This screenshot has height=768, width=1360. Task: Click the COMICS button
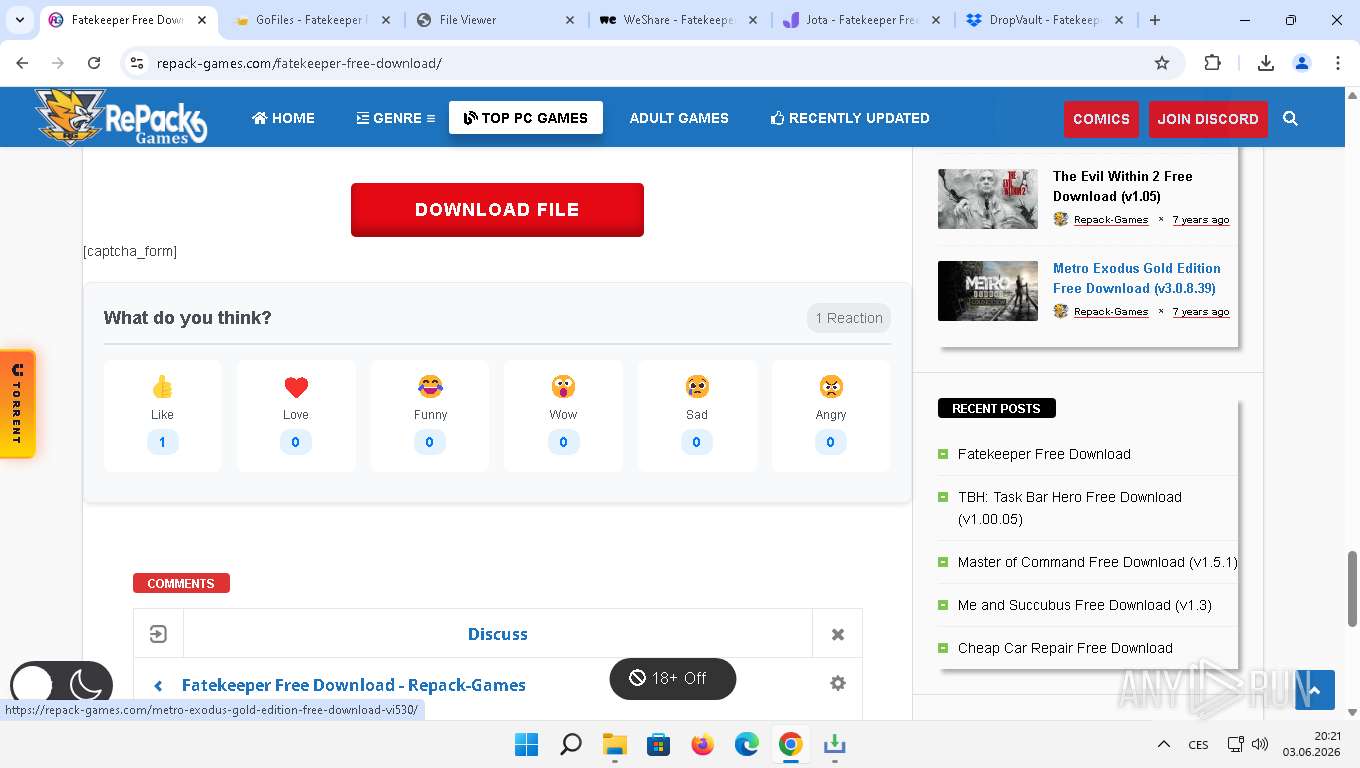[x=1101, y=119]
